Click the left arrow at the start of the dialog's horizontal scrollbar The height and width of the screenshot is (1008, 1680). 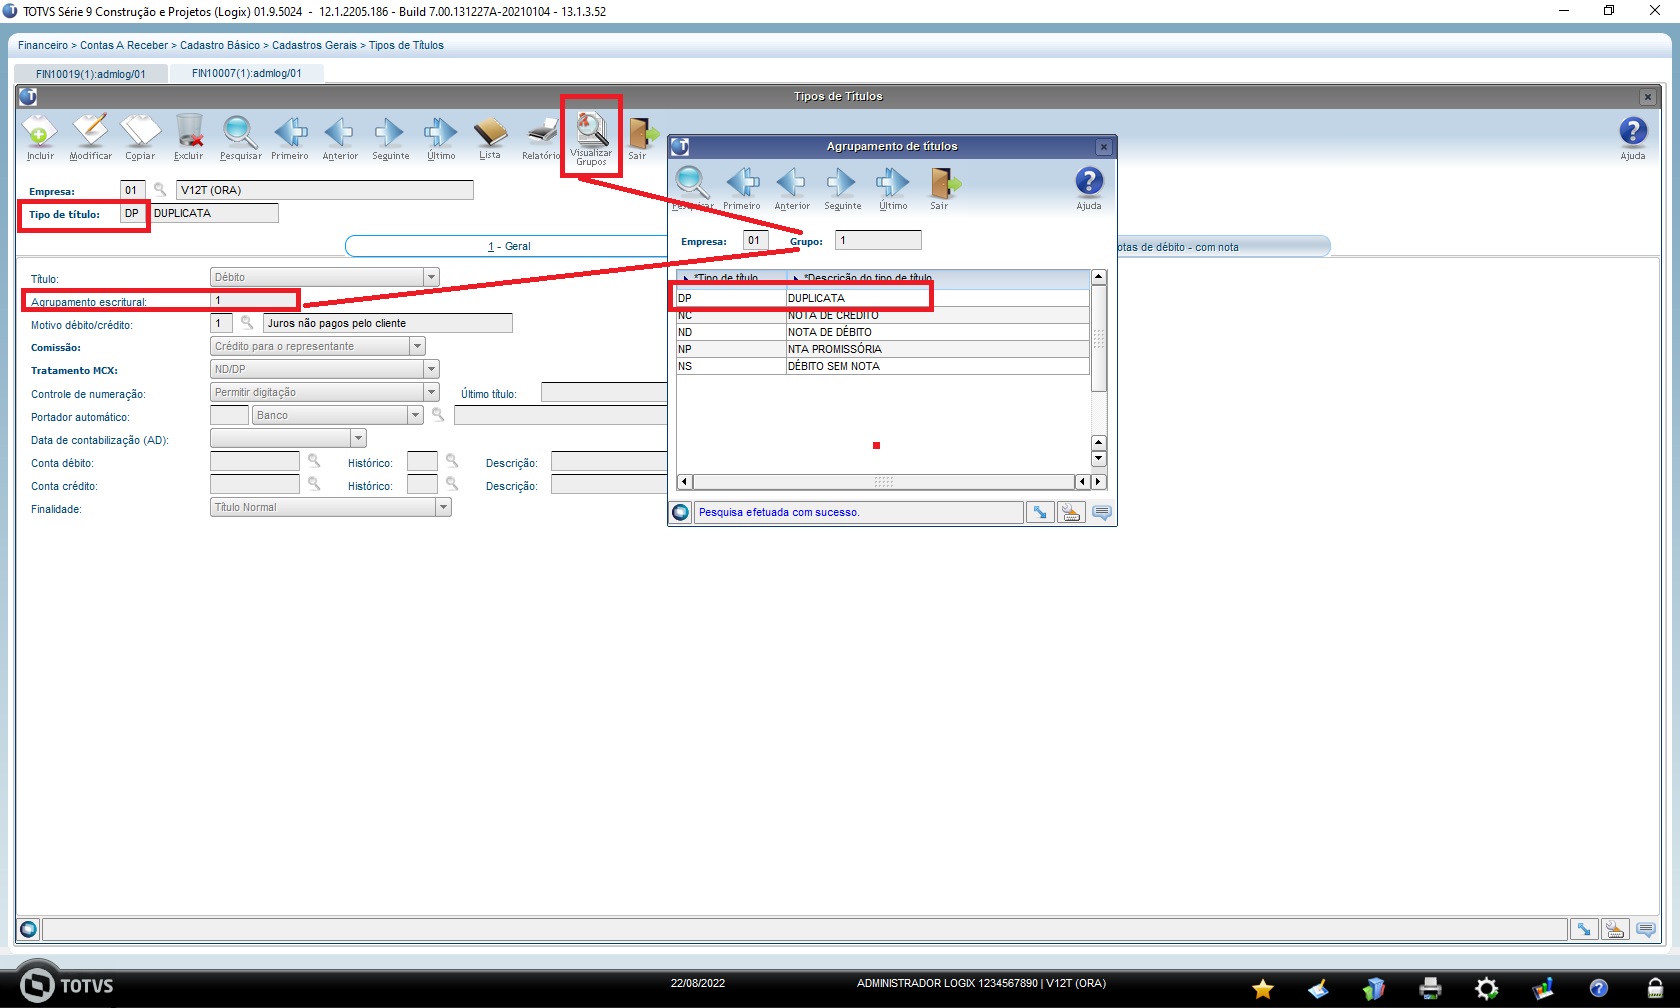685,482
